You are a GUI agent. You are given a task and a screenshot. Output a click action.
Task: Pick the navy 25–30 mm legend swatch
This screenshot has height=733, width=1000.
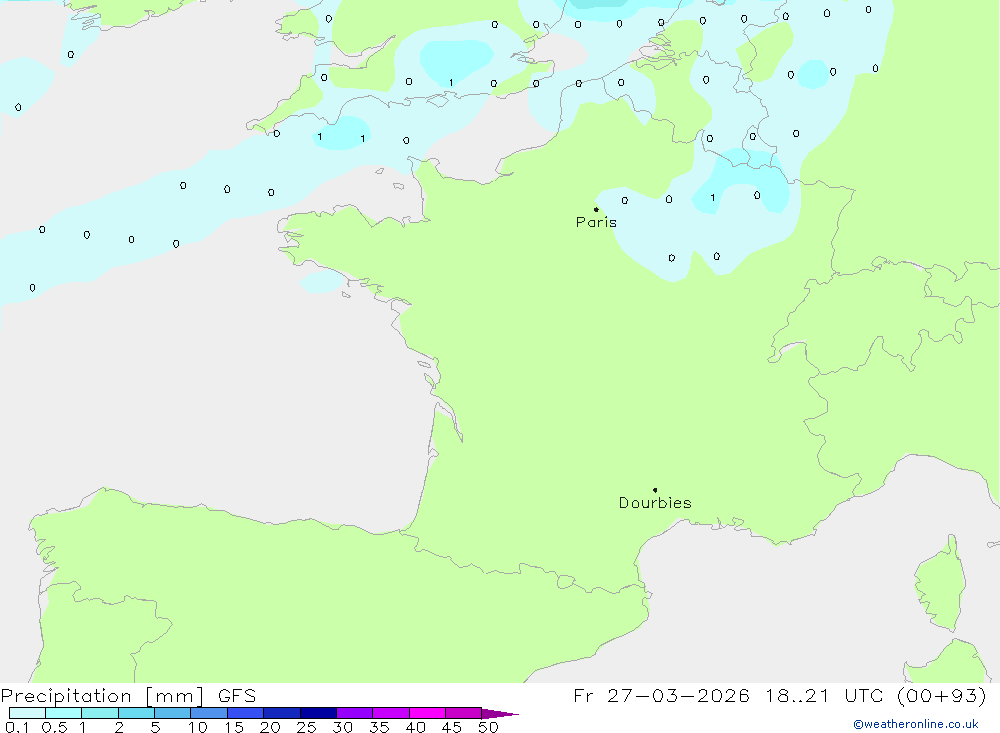(318, 713)
